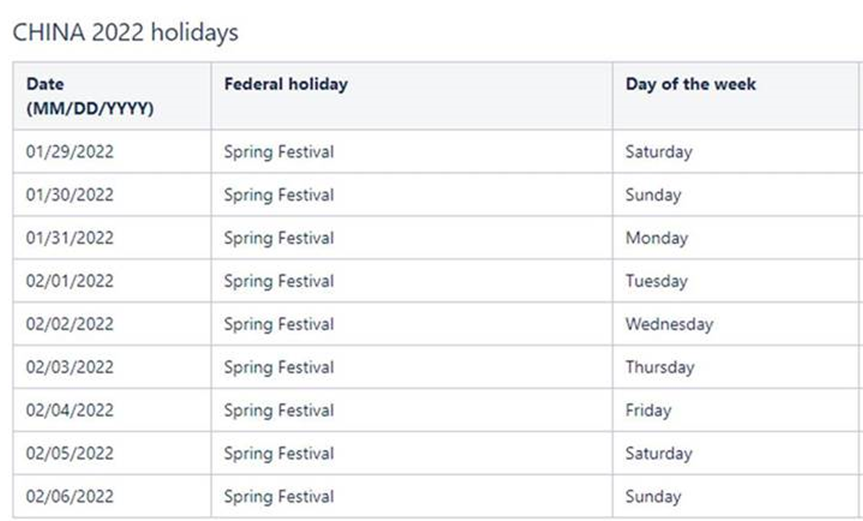Select the 02/03/2022 date cell

[70, 367]
